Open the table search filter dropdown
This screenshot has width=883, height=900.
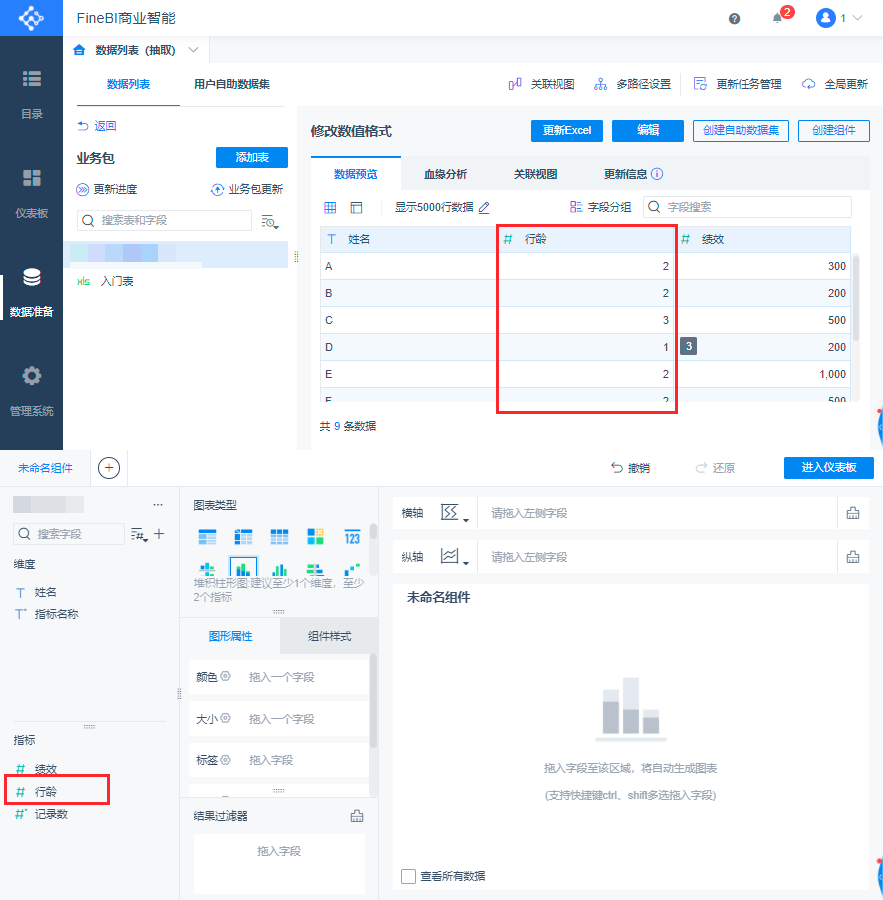[x=270, y=221]
